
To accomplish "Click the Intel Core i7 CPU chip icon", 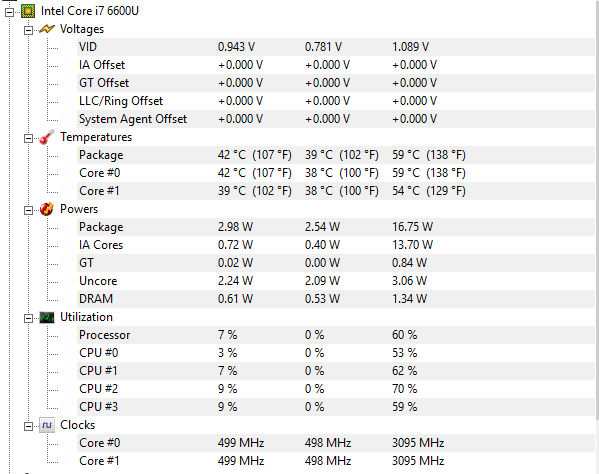I will (x=28, y=11).
